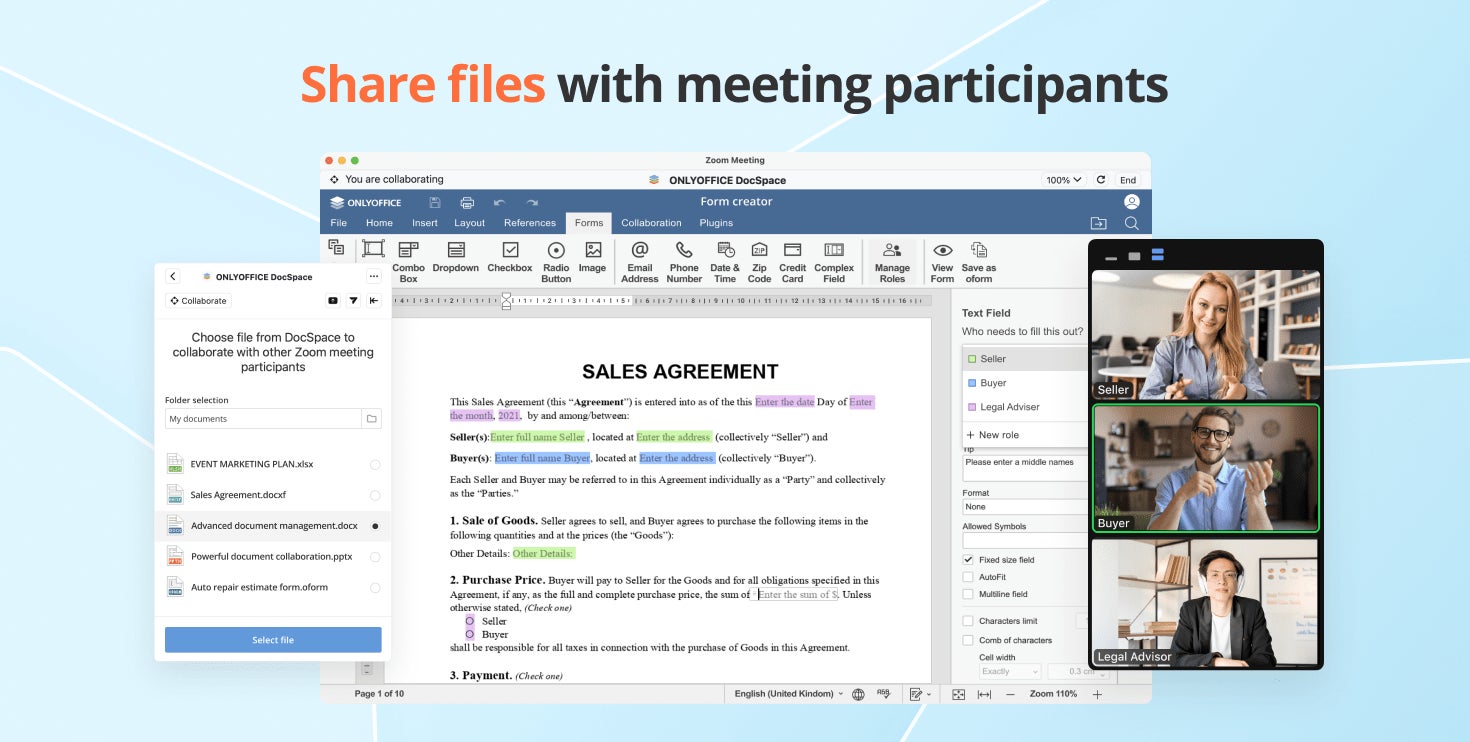Add a New role option

[1025, 435]
